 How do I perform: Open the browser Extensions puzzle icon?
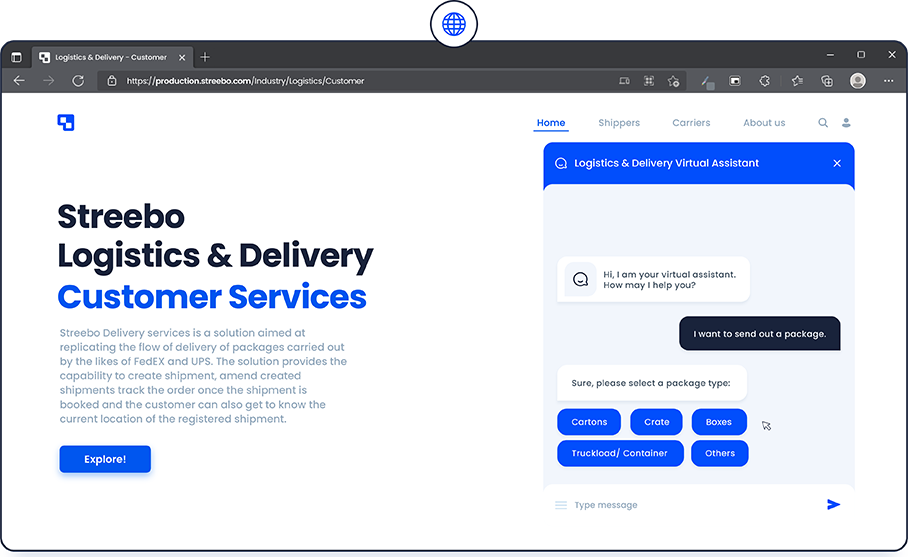764,81
